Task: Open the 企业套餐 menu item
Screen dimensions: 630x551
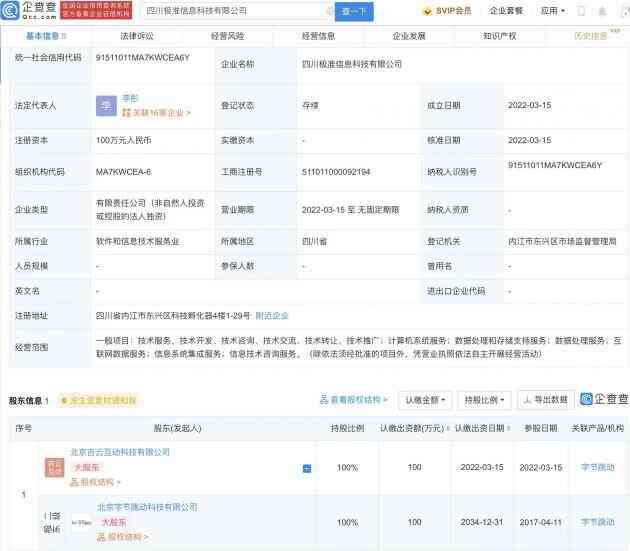Action: point(506,11)
